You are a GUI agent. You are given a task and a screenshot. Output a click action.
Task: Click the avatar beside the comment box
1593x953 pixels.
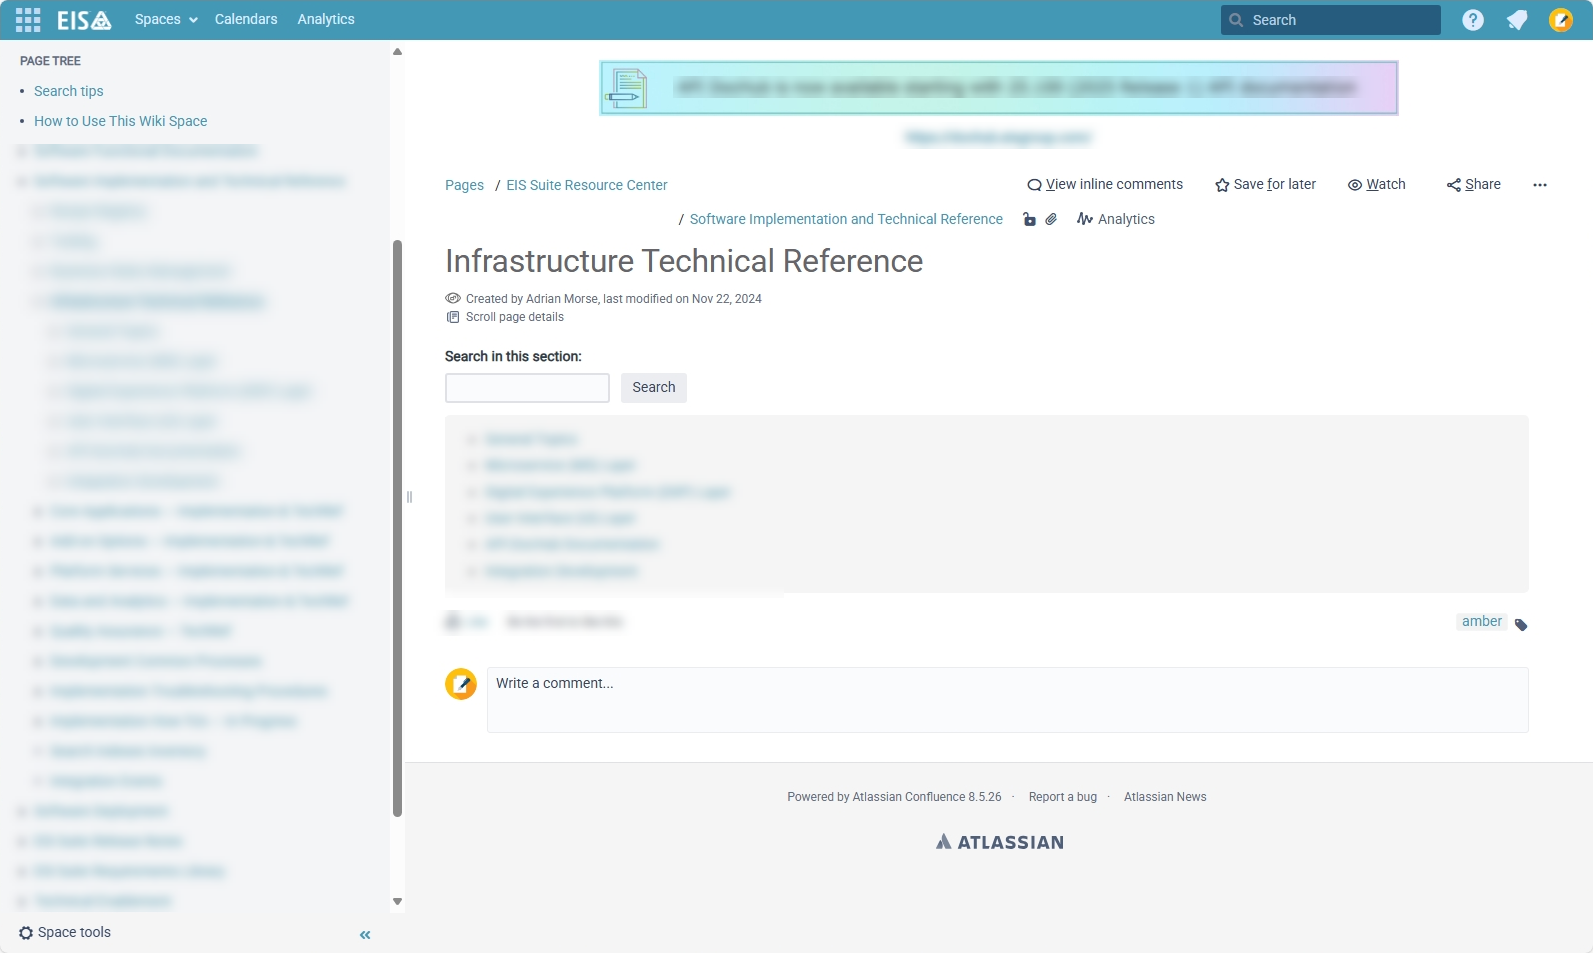coord(461,684)
